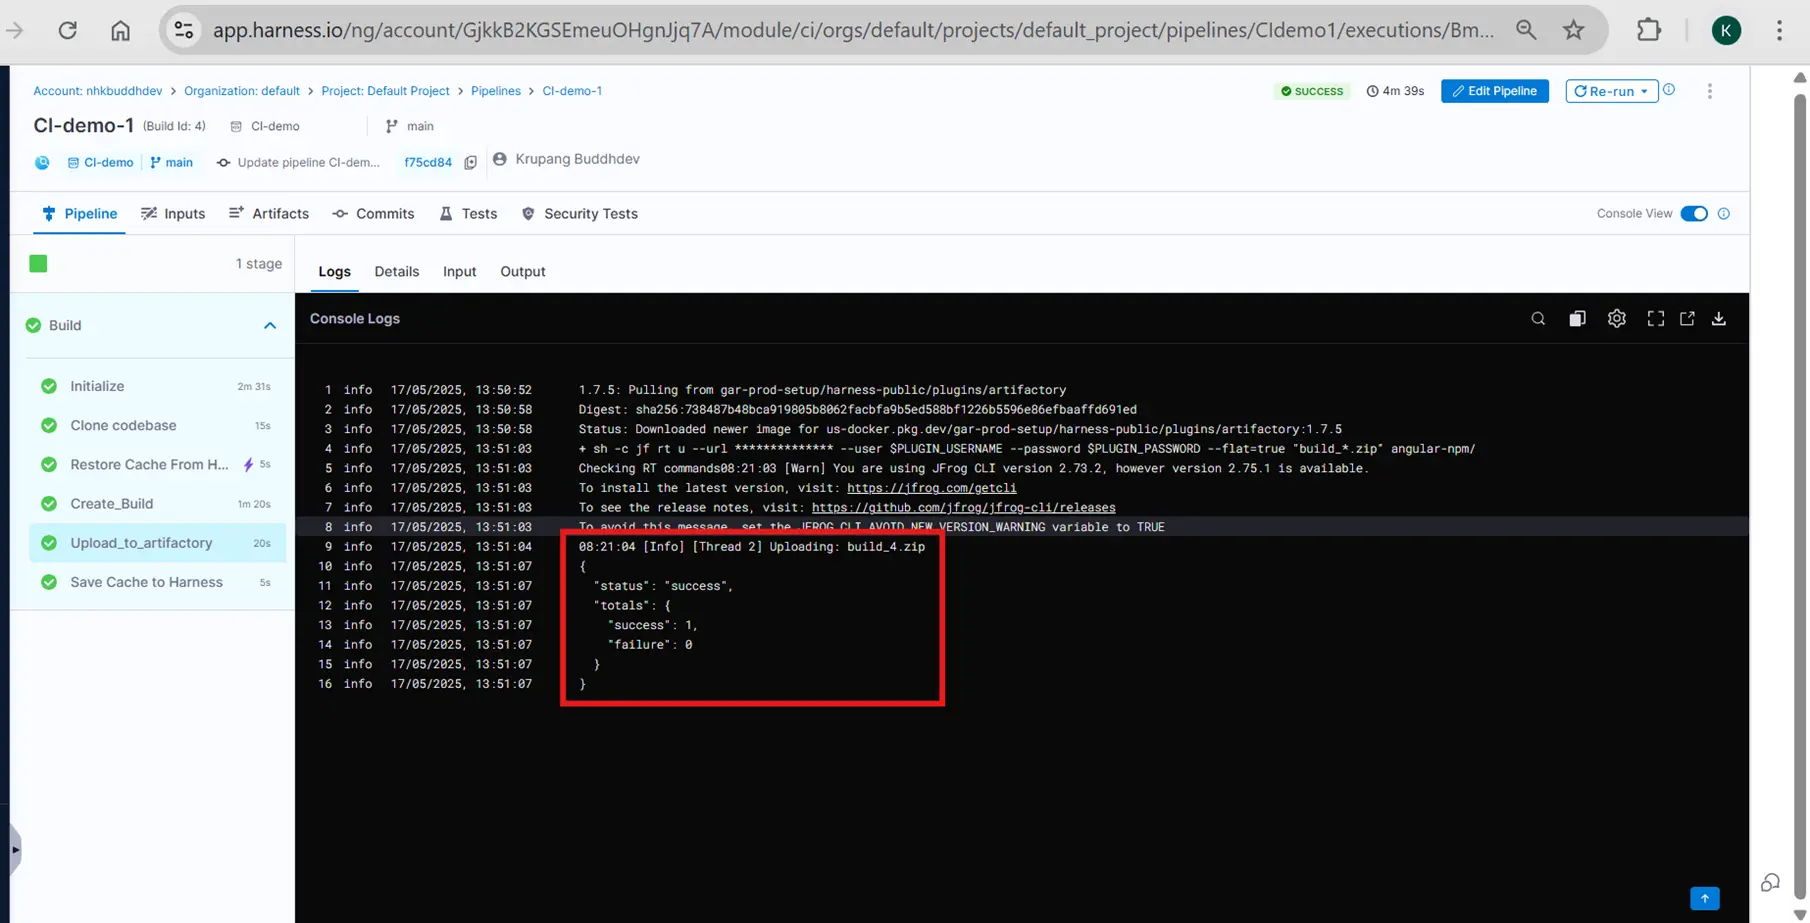Switch to the Pipeline tab
This screenshot has height=923, width=1810.
tap(80, 214)
